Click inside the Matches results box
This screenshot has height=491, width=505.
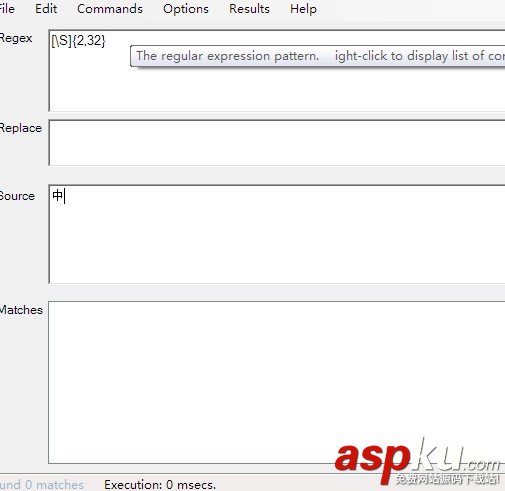click(x=277, y=382)
